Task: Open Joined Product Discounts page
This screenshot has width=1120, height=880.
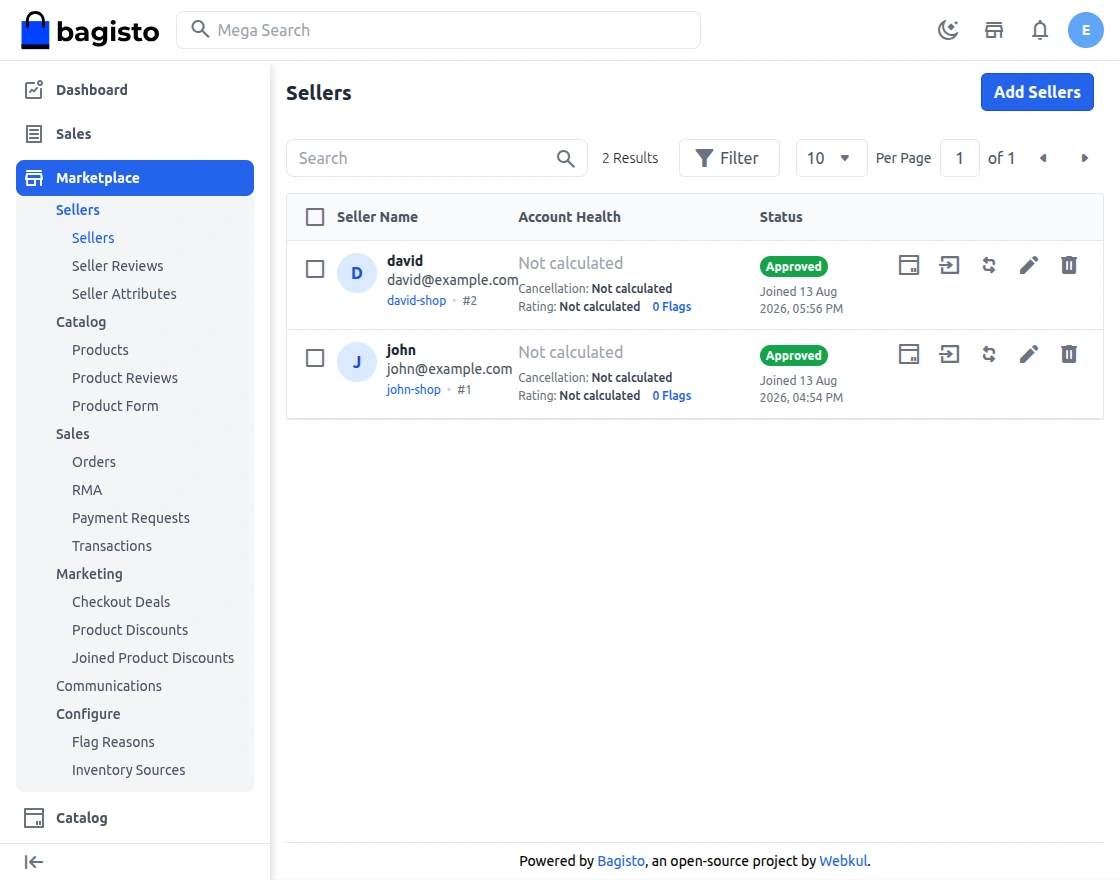Action: (x=153, y=658)
